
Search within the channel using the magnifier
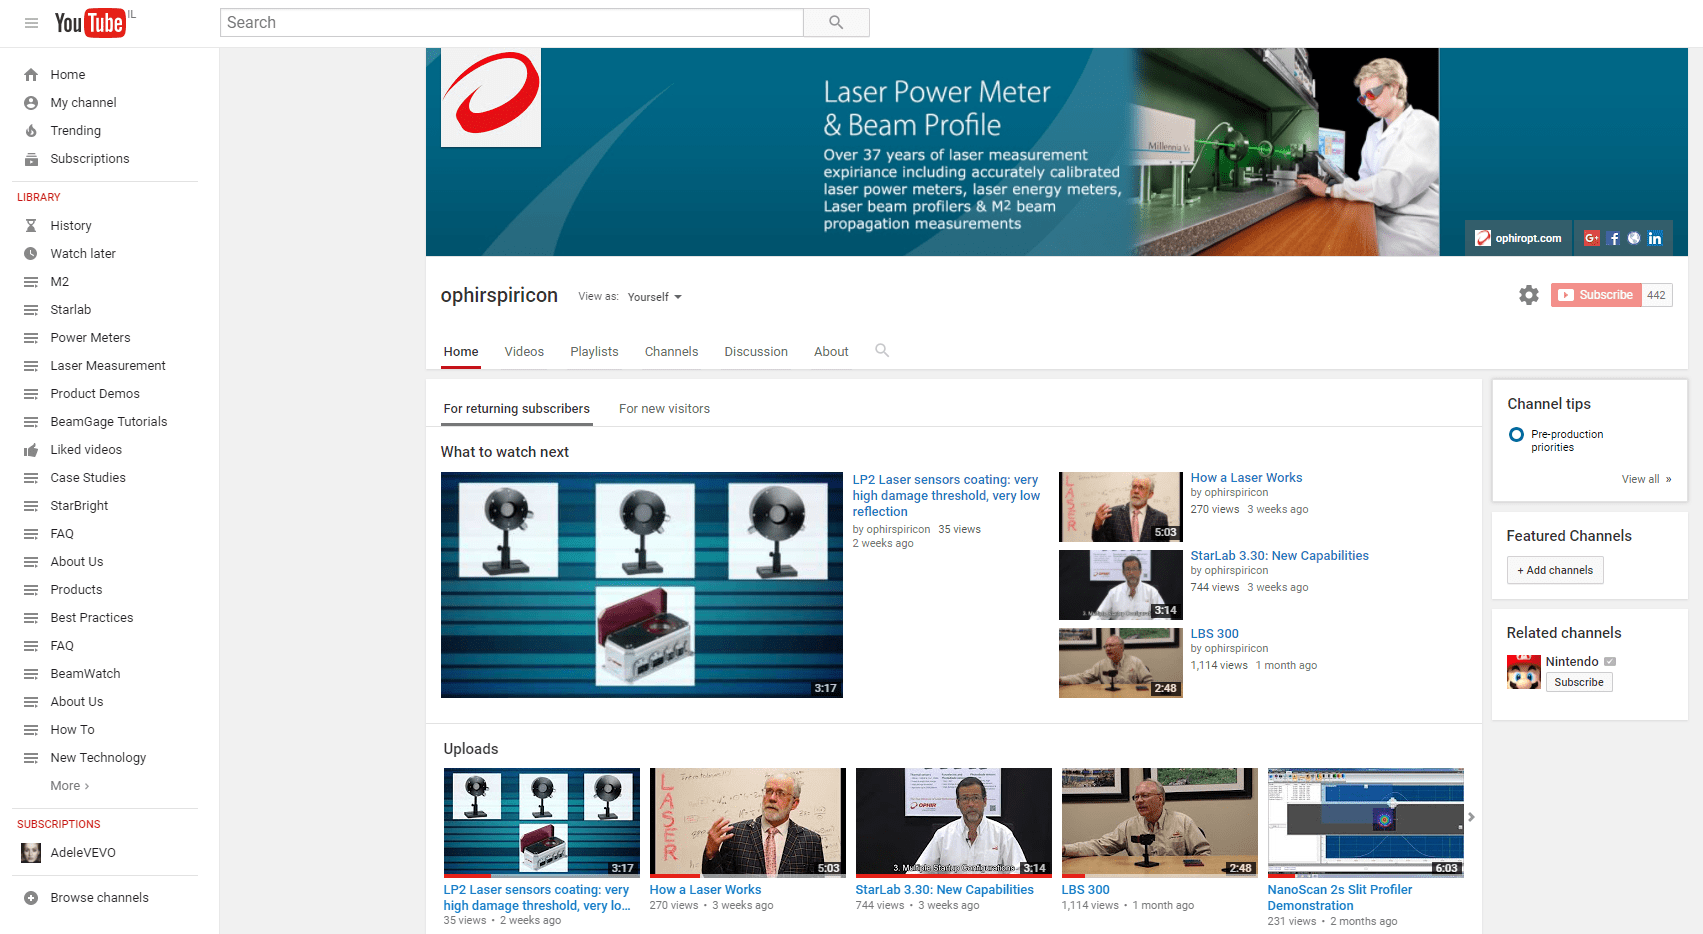tap(882, 351)
